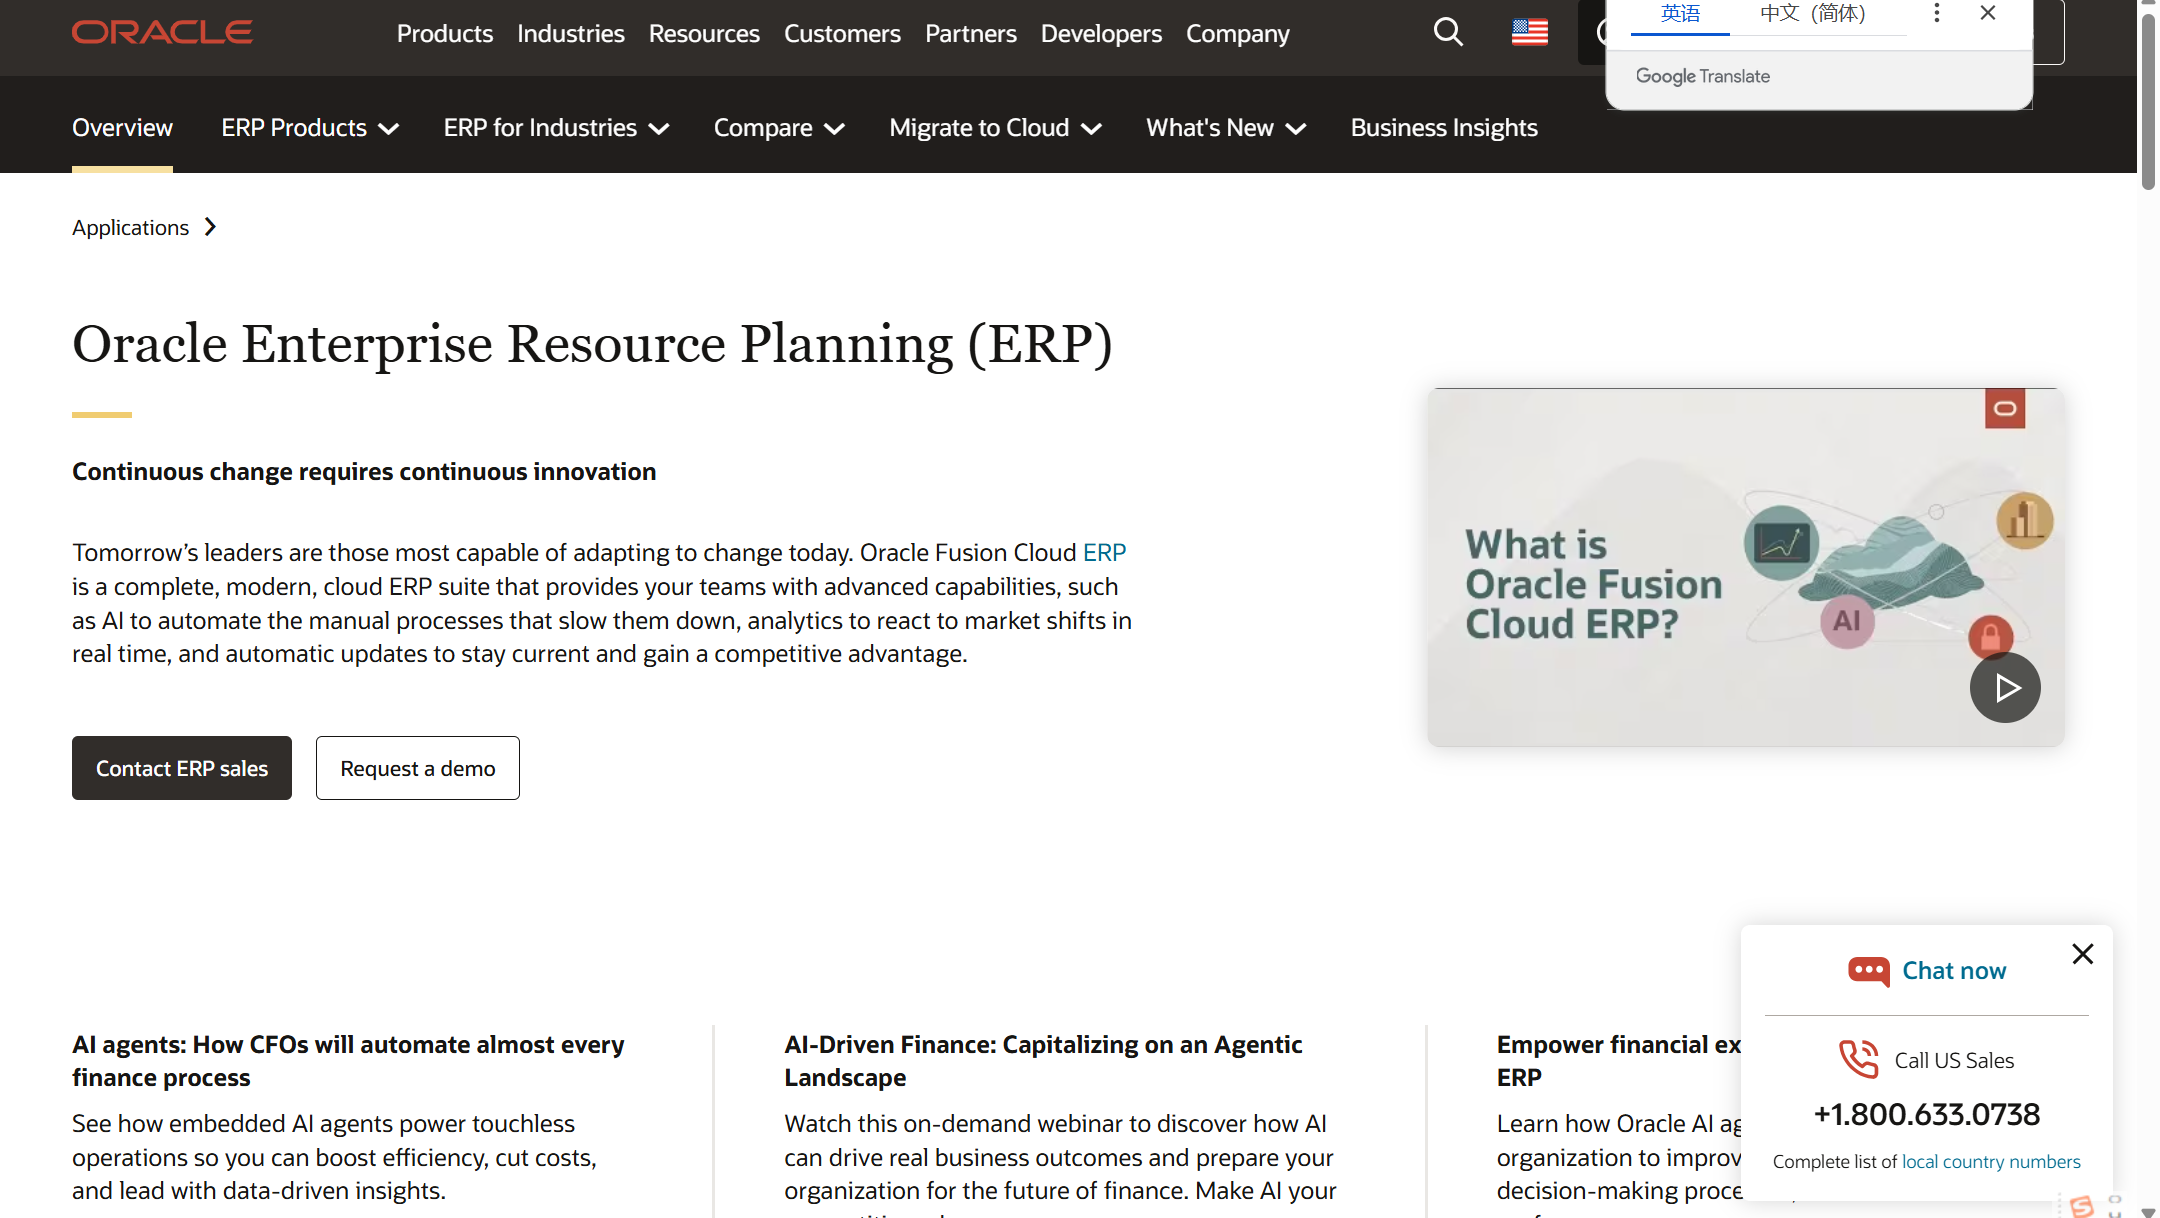Click the US flag country selector
Image resolution: width=2160 pixels, height=1218 pixels.
click(1529, 32)
